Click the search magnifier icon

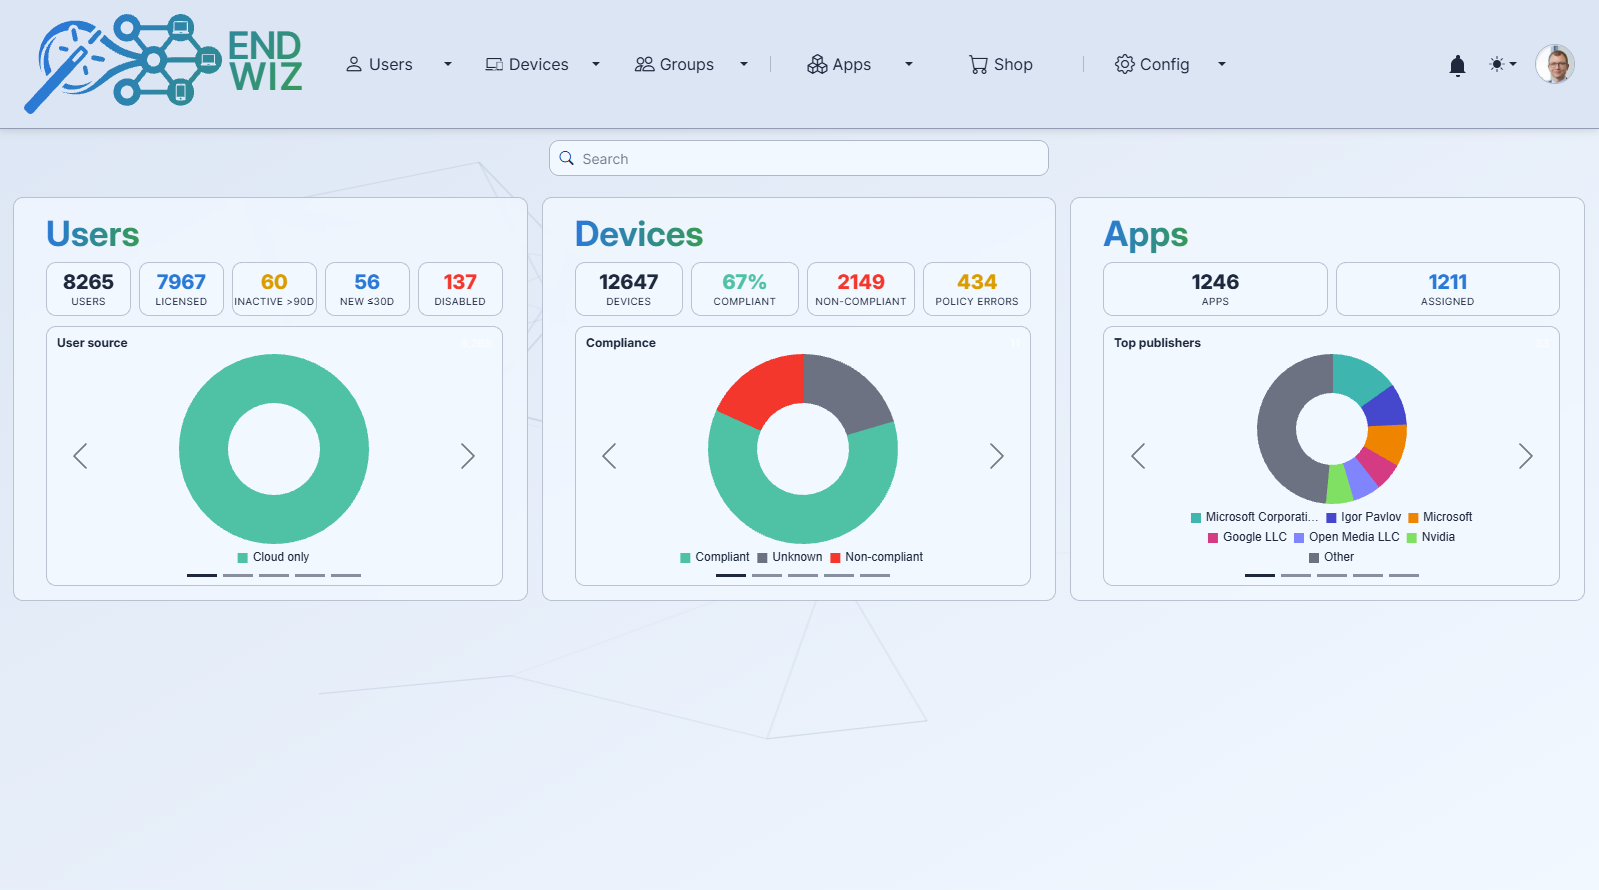(567, 158)
